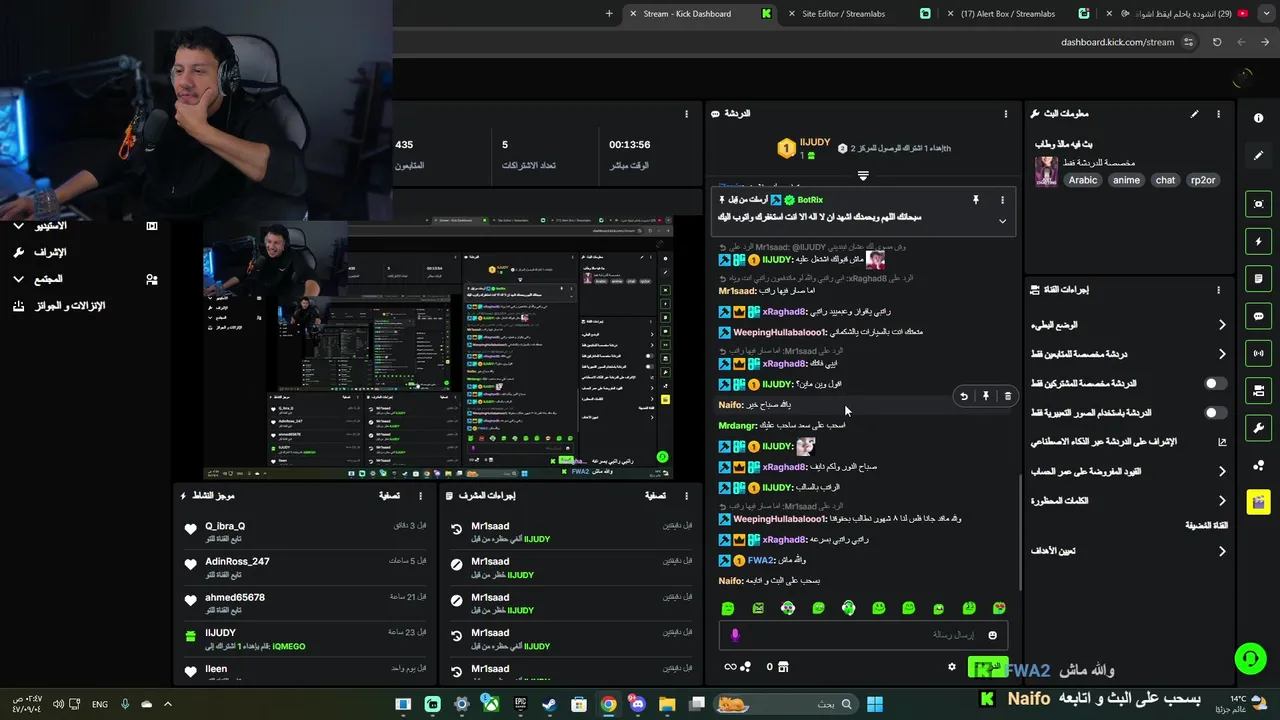Filter the moderator actions panel
1280x720 pixels.
coord(655,495)
